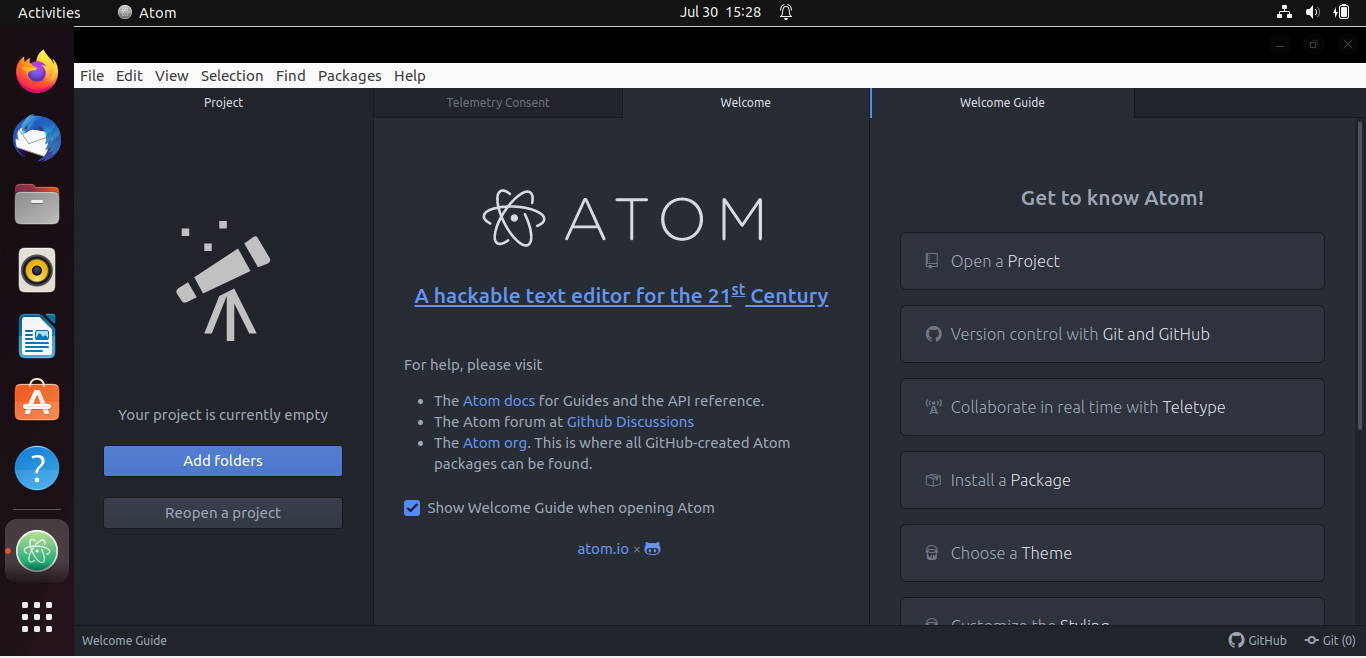This screenshot has width=1366, height=658.
Task: Open the Atom docs link
Action: coord(499,401)
